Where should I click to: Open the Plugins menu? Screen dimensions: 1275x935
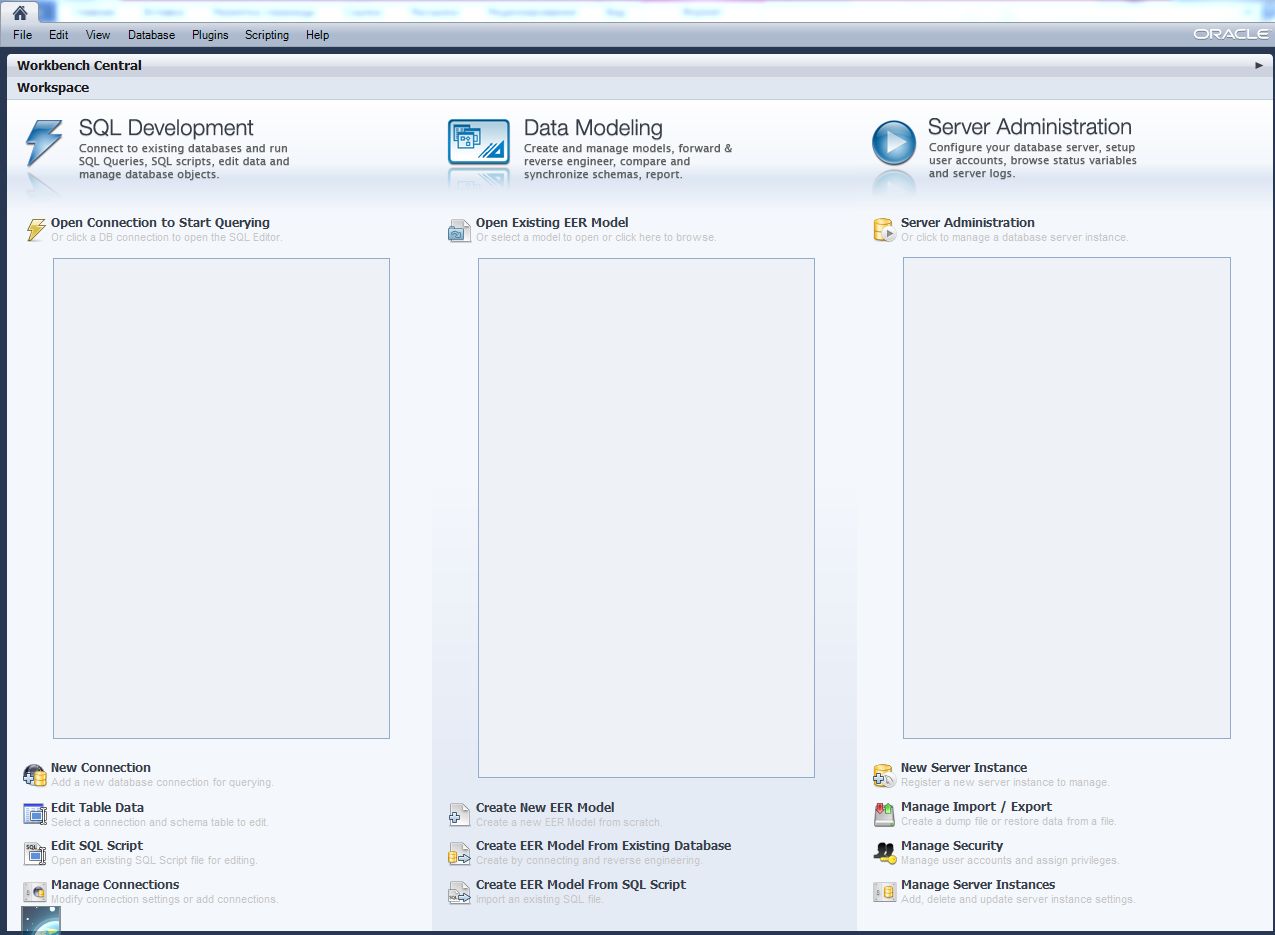210,35
